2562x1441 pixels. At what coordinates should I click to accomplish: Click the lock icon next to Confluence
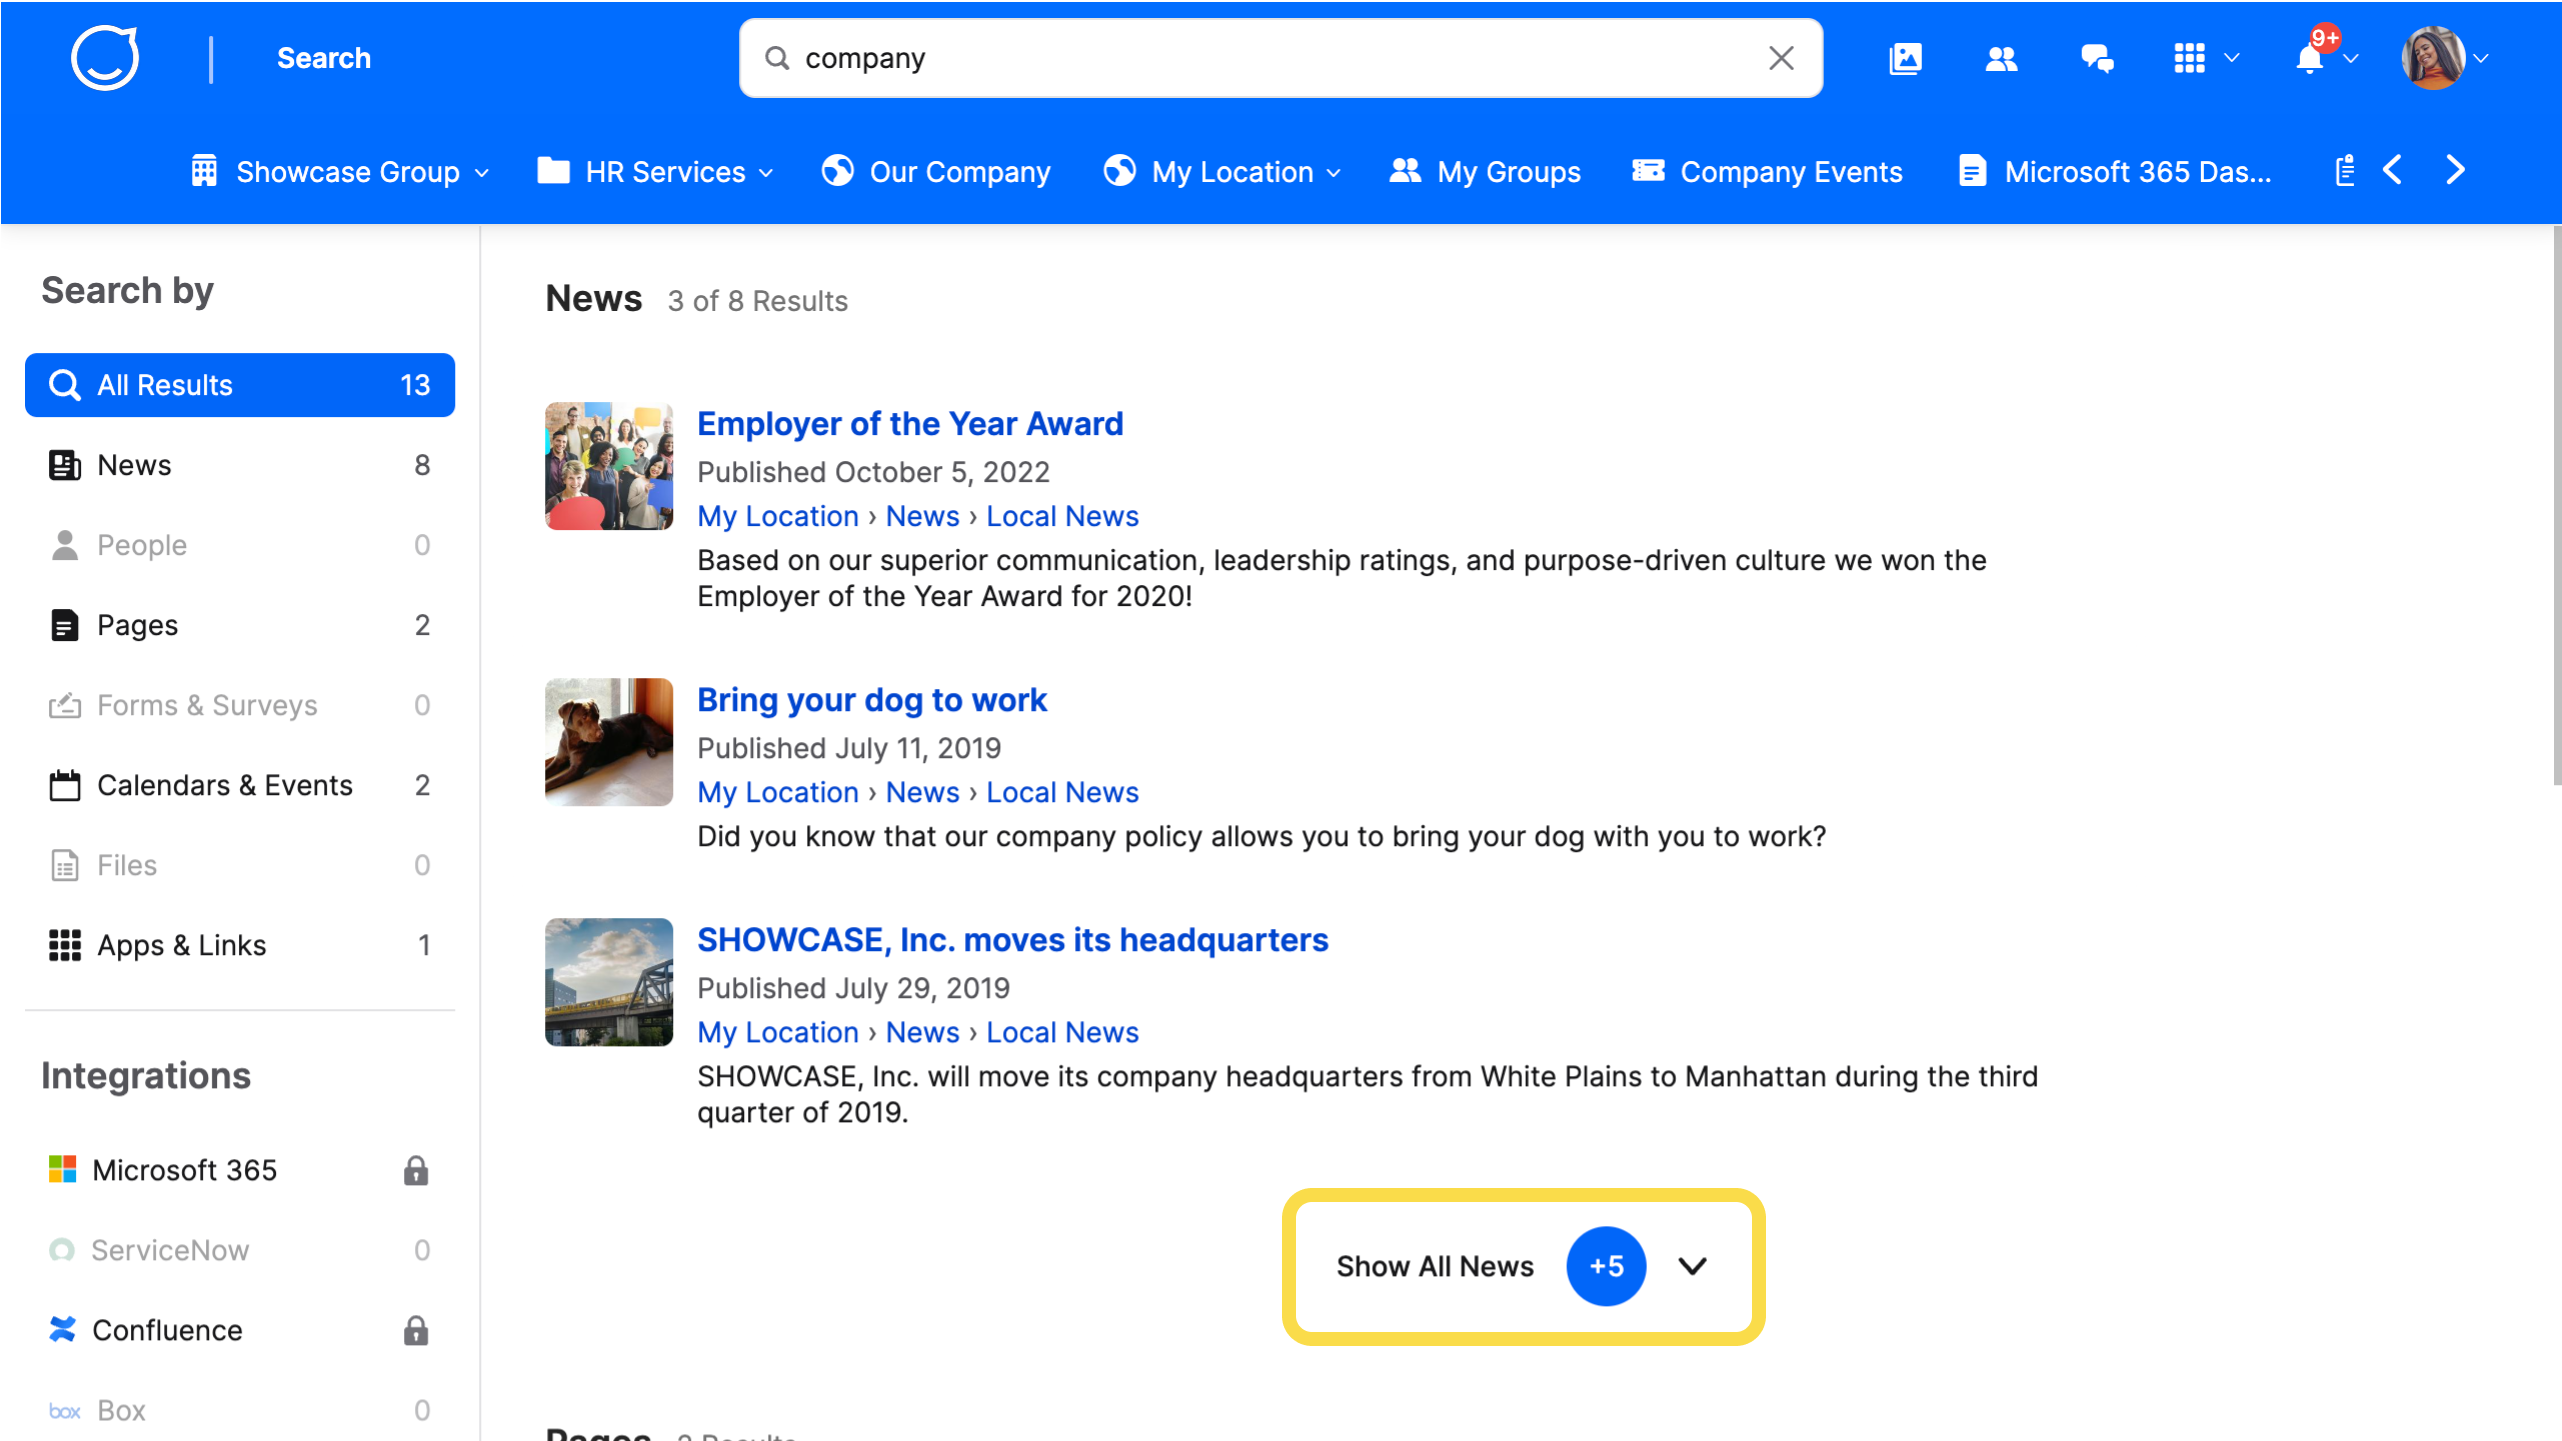416,1330
